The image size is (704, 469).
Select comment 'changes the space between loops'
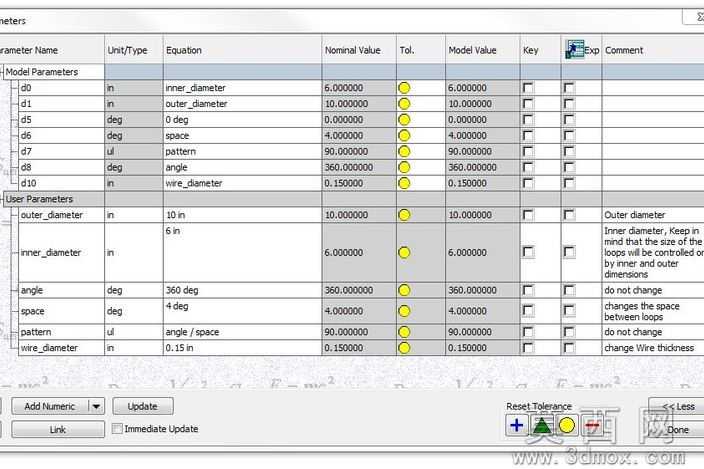coord(653,311)
